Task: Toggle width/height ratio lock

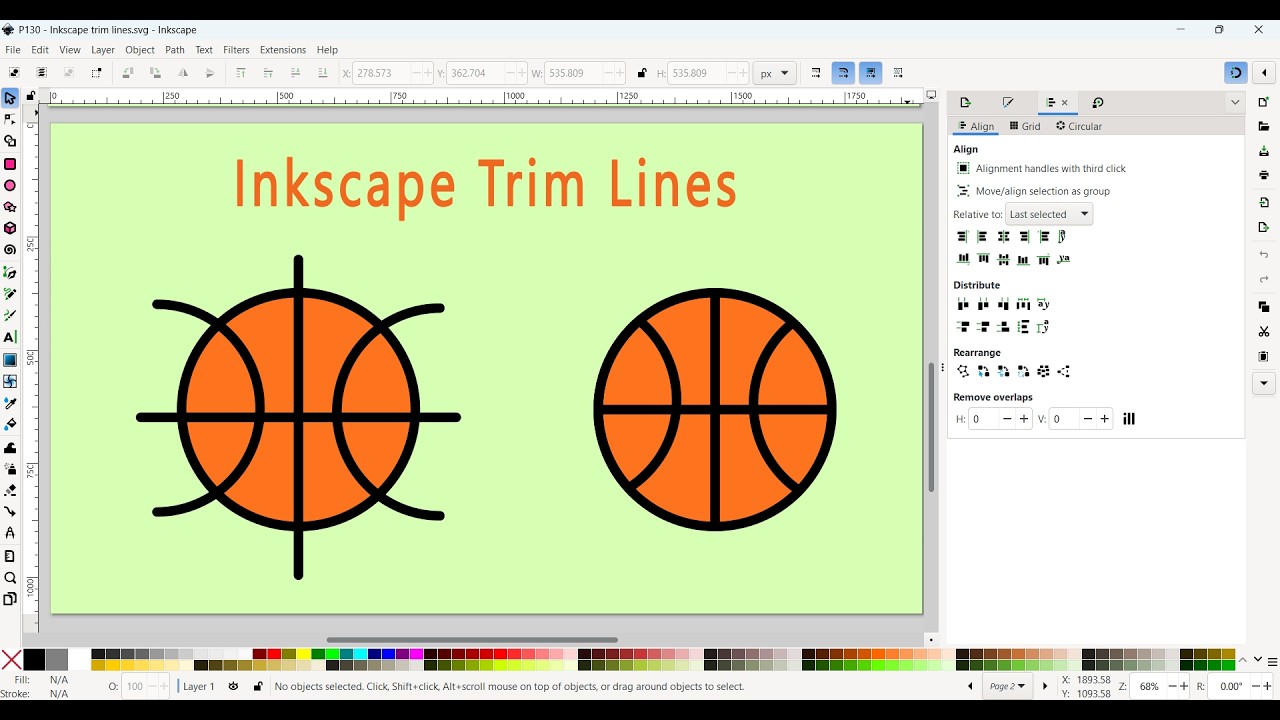Action: coord(642,73)
